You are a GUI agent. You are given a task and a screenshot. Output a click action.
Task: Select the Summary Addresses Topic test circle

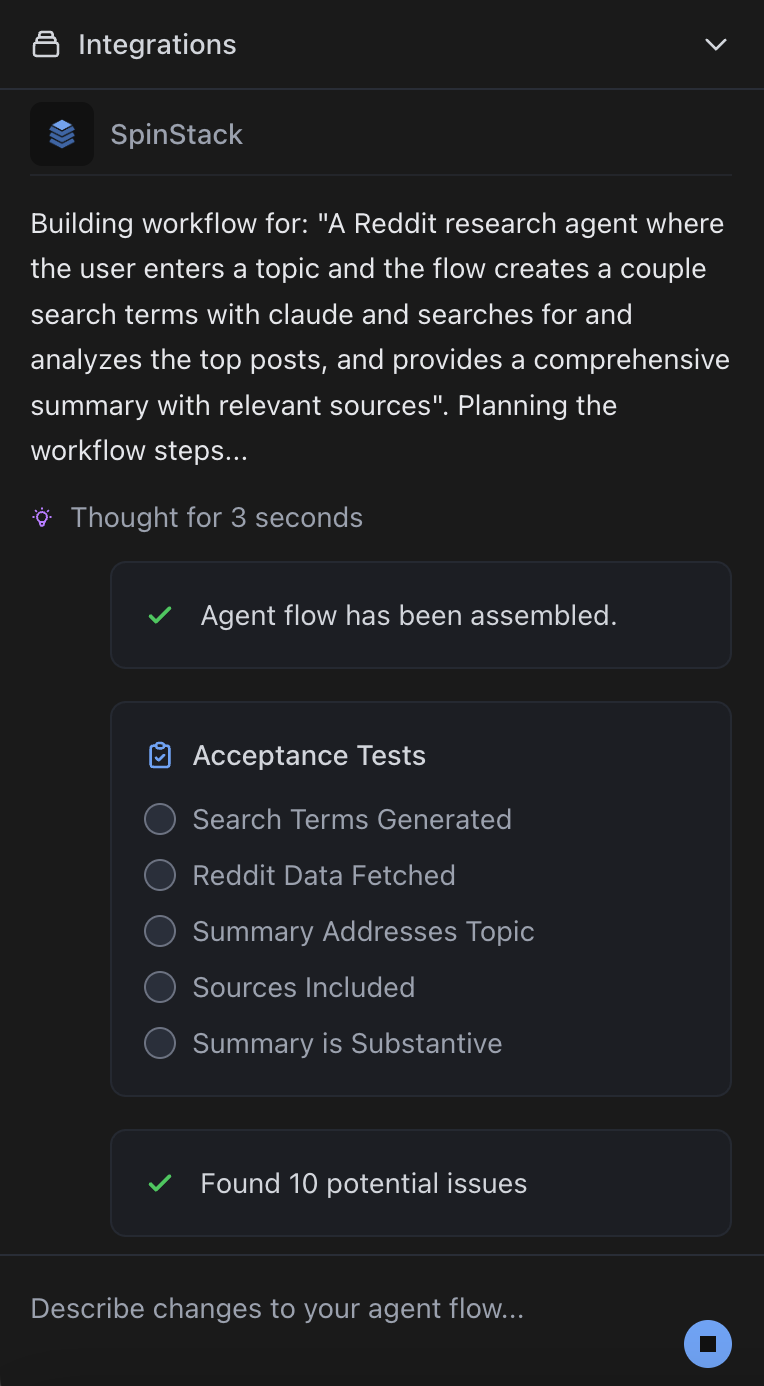[159, 931]
